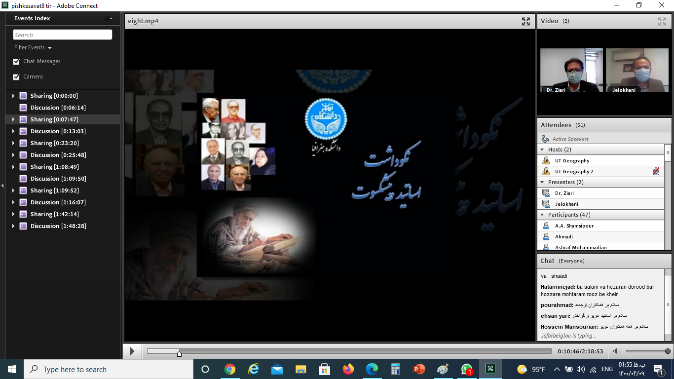Collapse the Participants (47) group
Screen dimensions: 674x379
[x=542, y=214]
